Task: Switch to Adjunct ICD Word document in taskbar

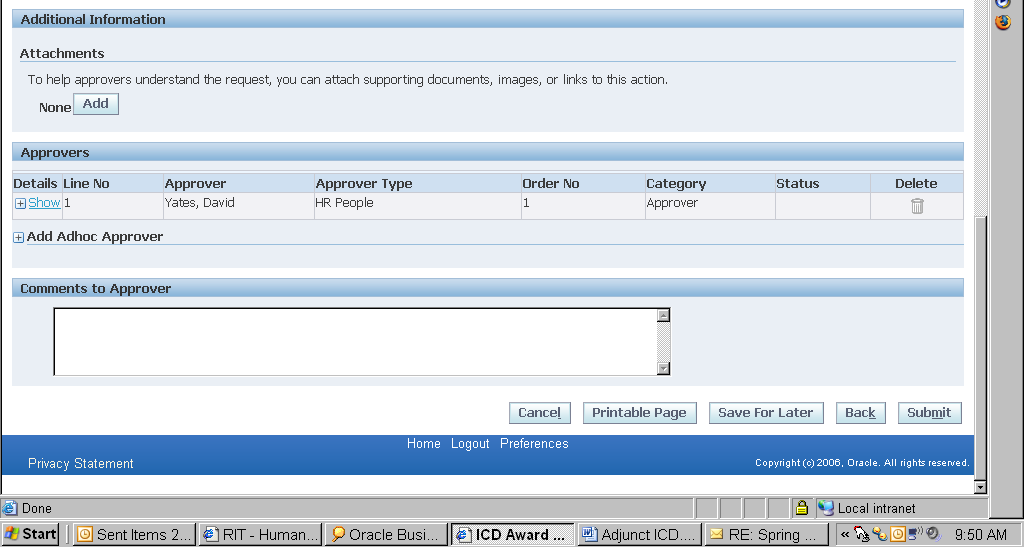Action: [x=639, y=534]
